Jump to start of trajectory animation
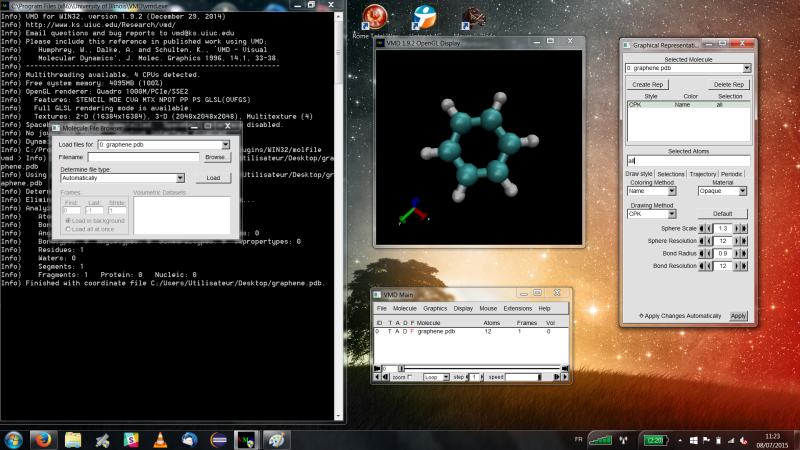The height and width of the screenshot is (450, 800). click(377, 368)
